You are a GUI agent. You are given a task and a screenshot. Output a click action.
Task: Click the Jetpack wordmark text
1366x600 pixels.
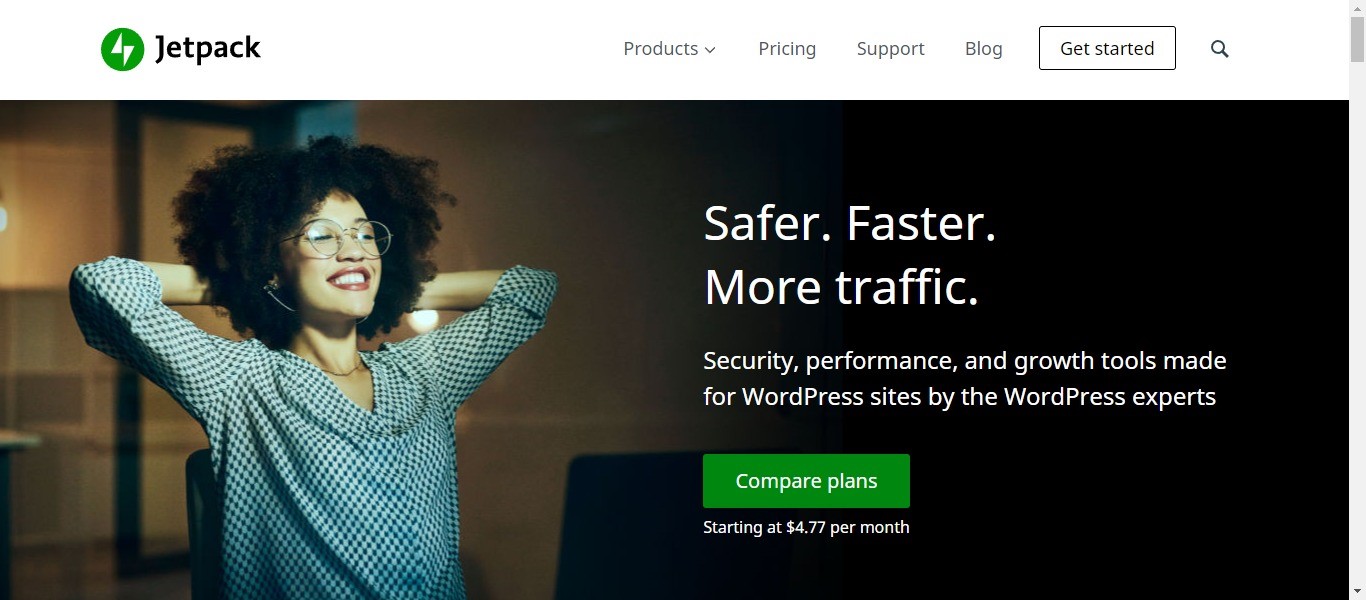pyautogui.click(x=208, y=48)
